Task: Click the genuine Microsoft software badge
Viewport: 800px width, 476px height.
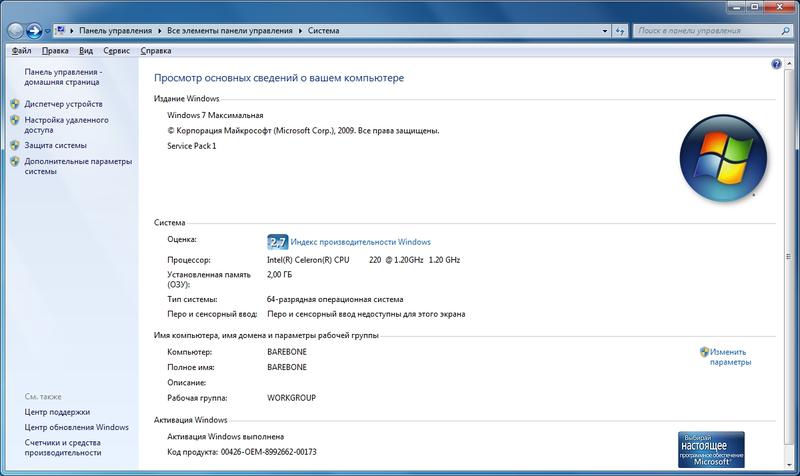Action: 711,449
